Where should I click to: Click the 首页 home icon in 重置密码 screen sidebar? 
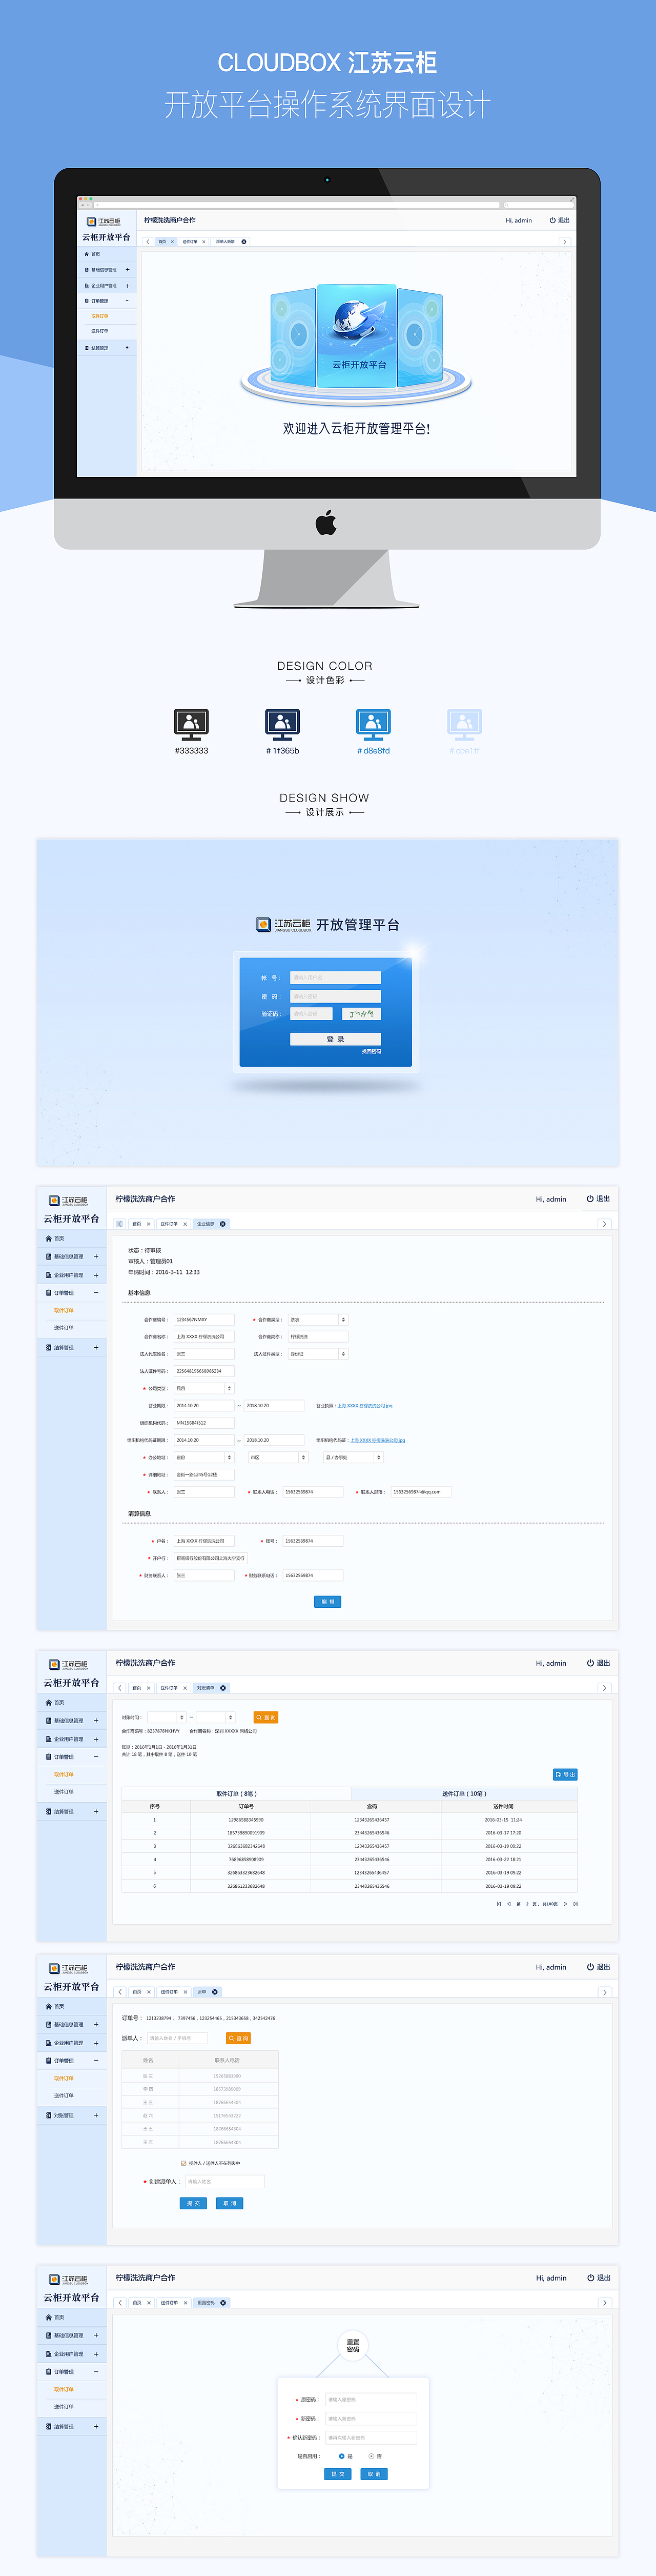pyautogui.click(x=48, y=2317)
